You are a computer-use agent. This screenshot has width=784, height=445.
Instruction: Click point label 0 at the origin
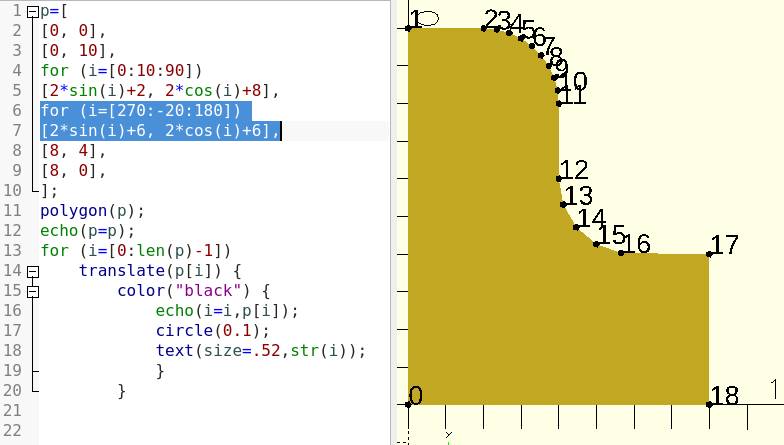click(x=416, y=396)
